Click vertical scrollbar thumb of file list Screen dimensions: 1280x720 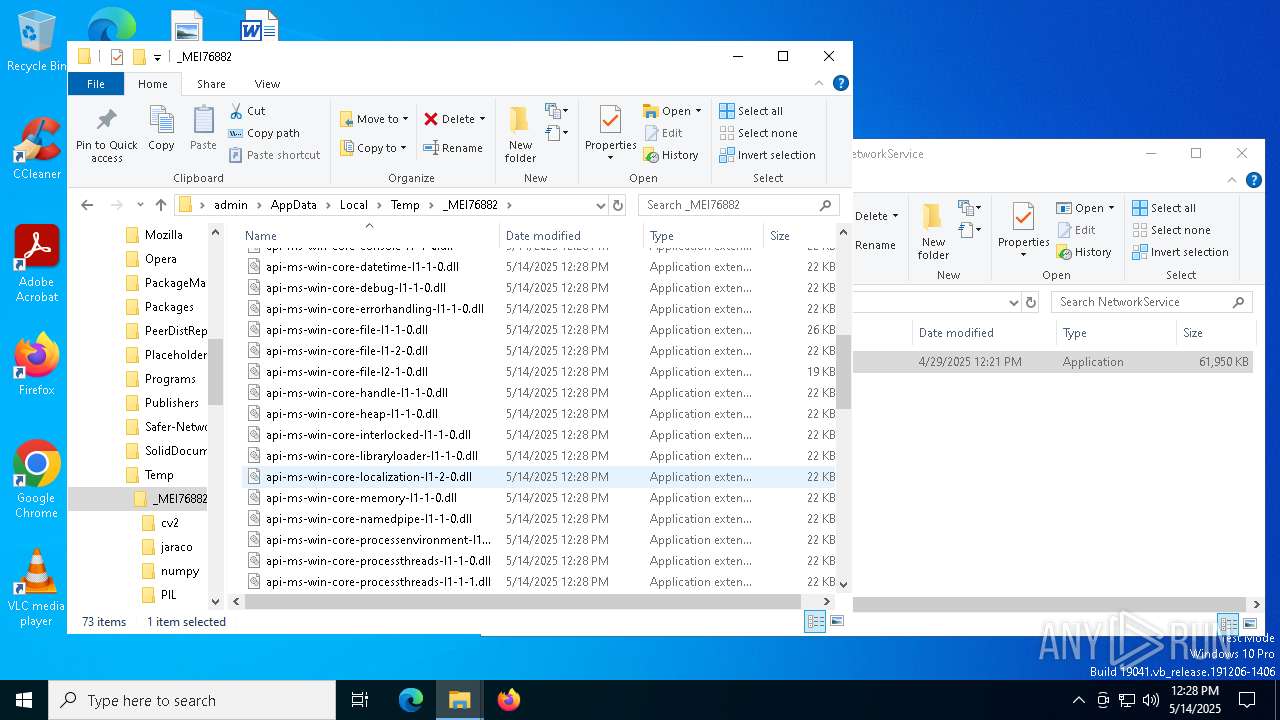click(x=843, y=372)
